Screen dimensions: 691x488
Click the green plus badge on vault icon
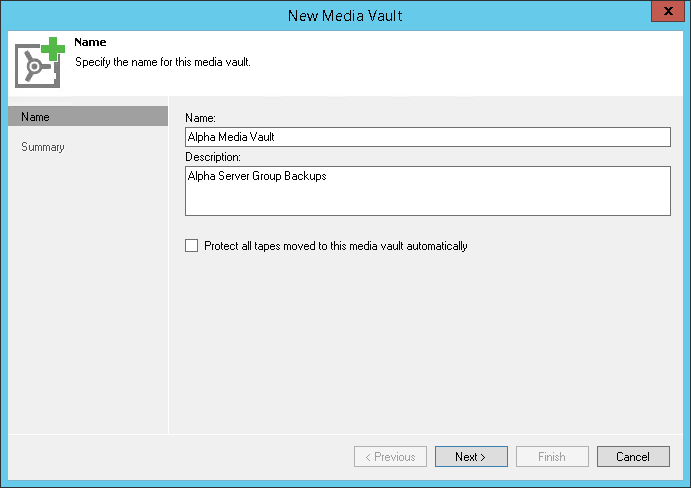(53, 50)
